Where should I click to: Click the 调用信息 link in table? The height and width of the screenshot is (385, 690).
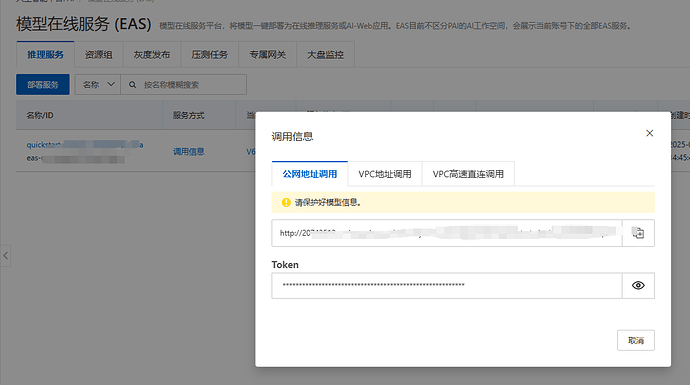click(188, 151)
